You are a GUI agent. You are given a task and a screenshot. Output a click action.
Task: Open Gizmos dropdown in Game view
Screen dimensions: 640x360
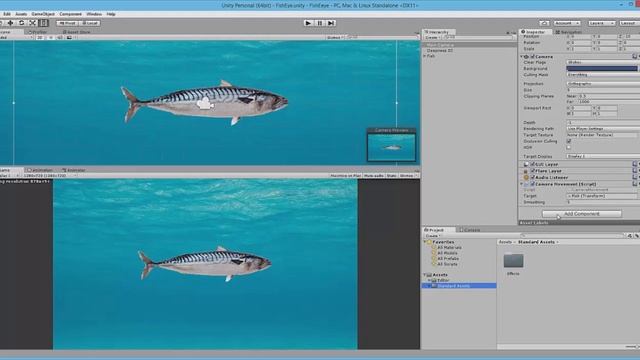point(408,176)
